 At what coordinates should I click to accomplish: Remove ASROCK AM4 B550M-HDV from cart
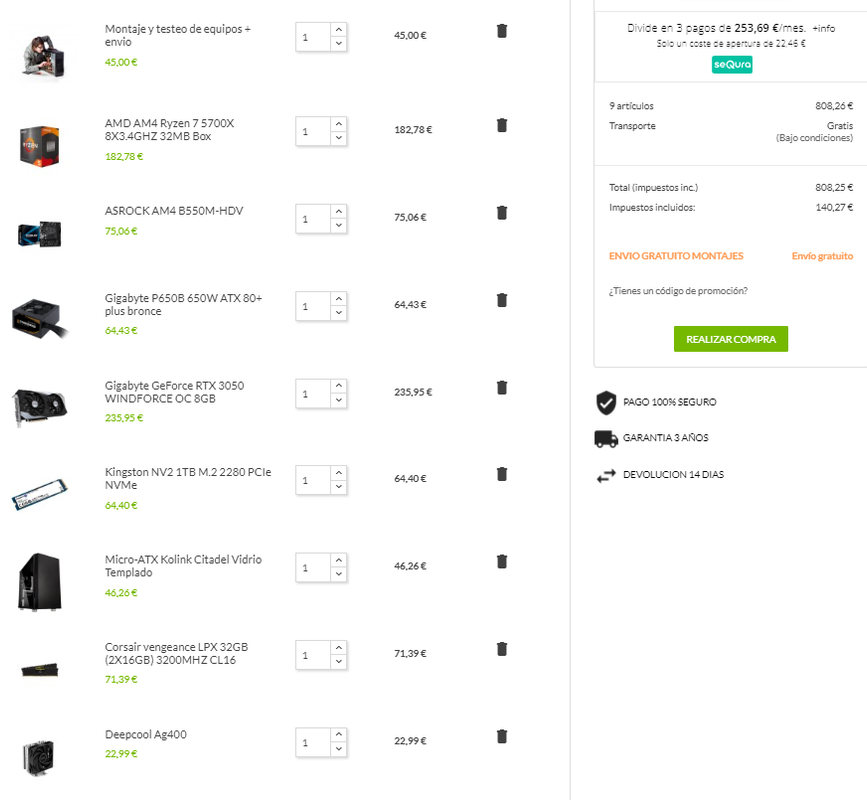(502, 213)
